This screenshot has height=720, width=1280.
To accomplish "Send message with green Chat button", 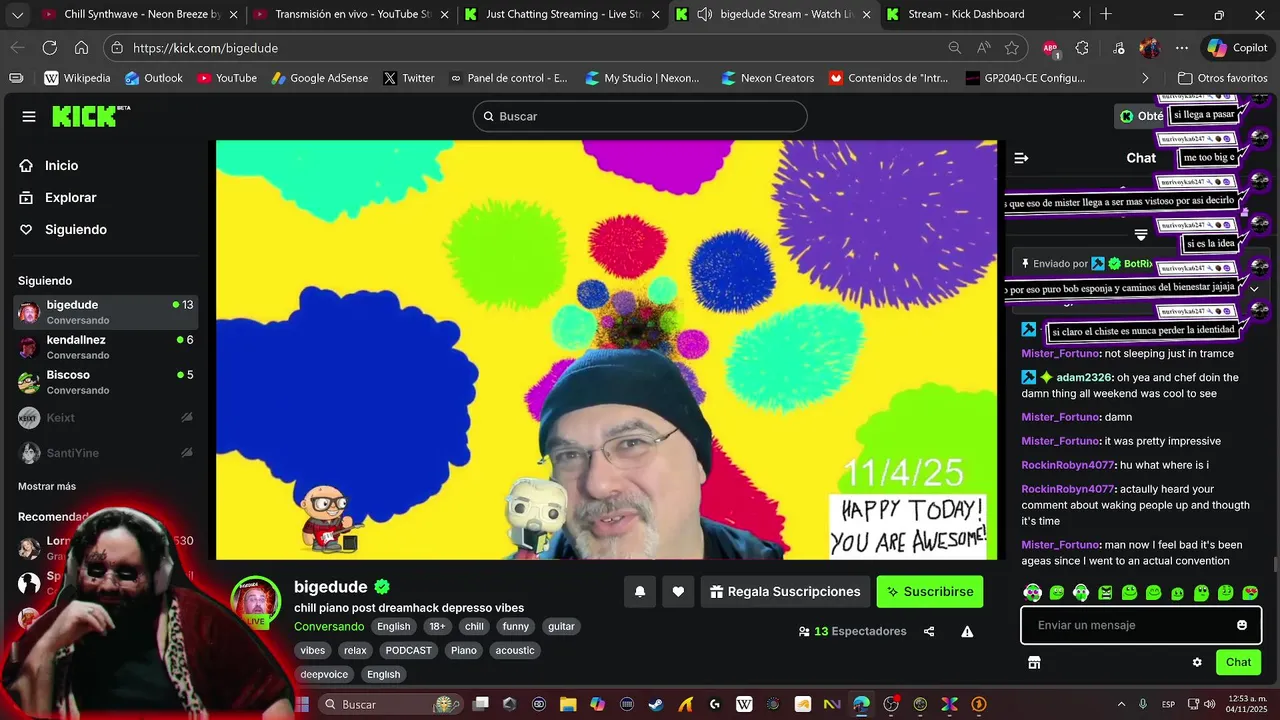I will pos(1239,662).
